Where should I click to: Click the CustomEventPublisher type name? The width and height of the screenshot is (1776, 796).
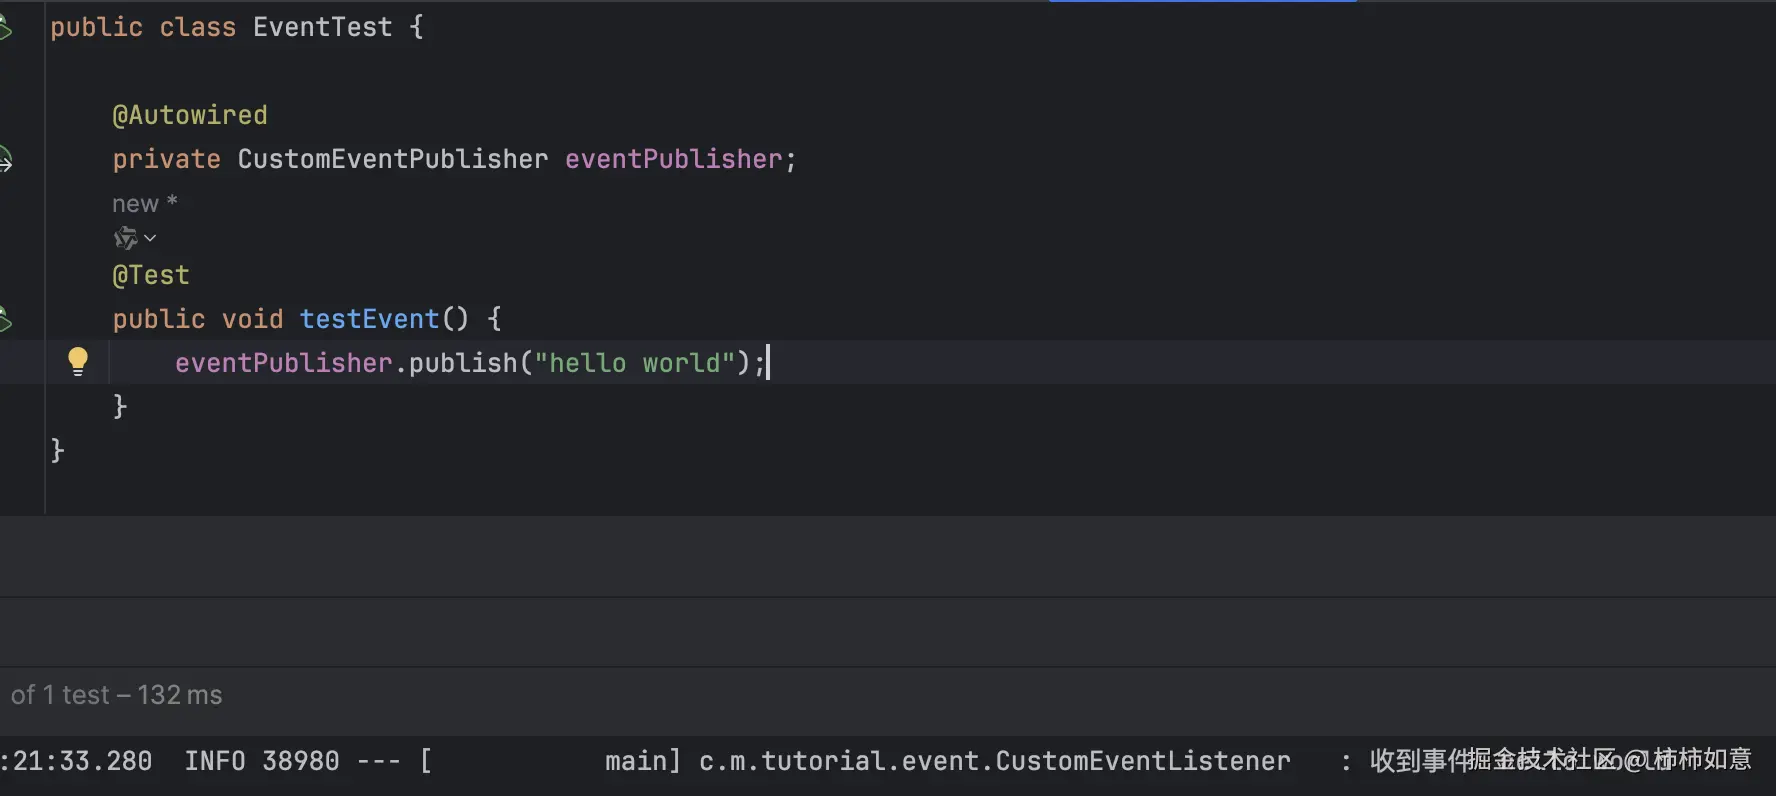click(392, 160)
